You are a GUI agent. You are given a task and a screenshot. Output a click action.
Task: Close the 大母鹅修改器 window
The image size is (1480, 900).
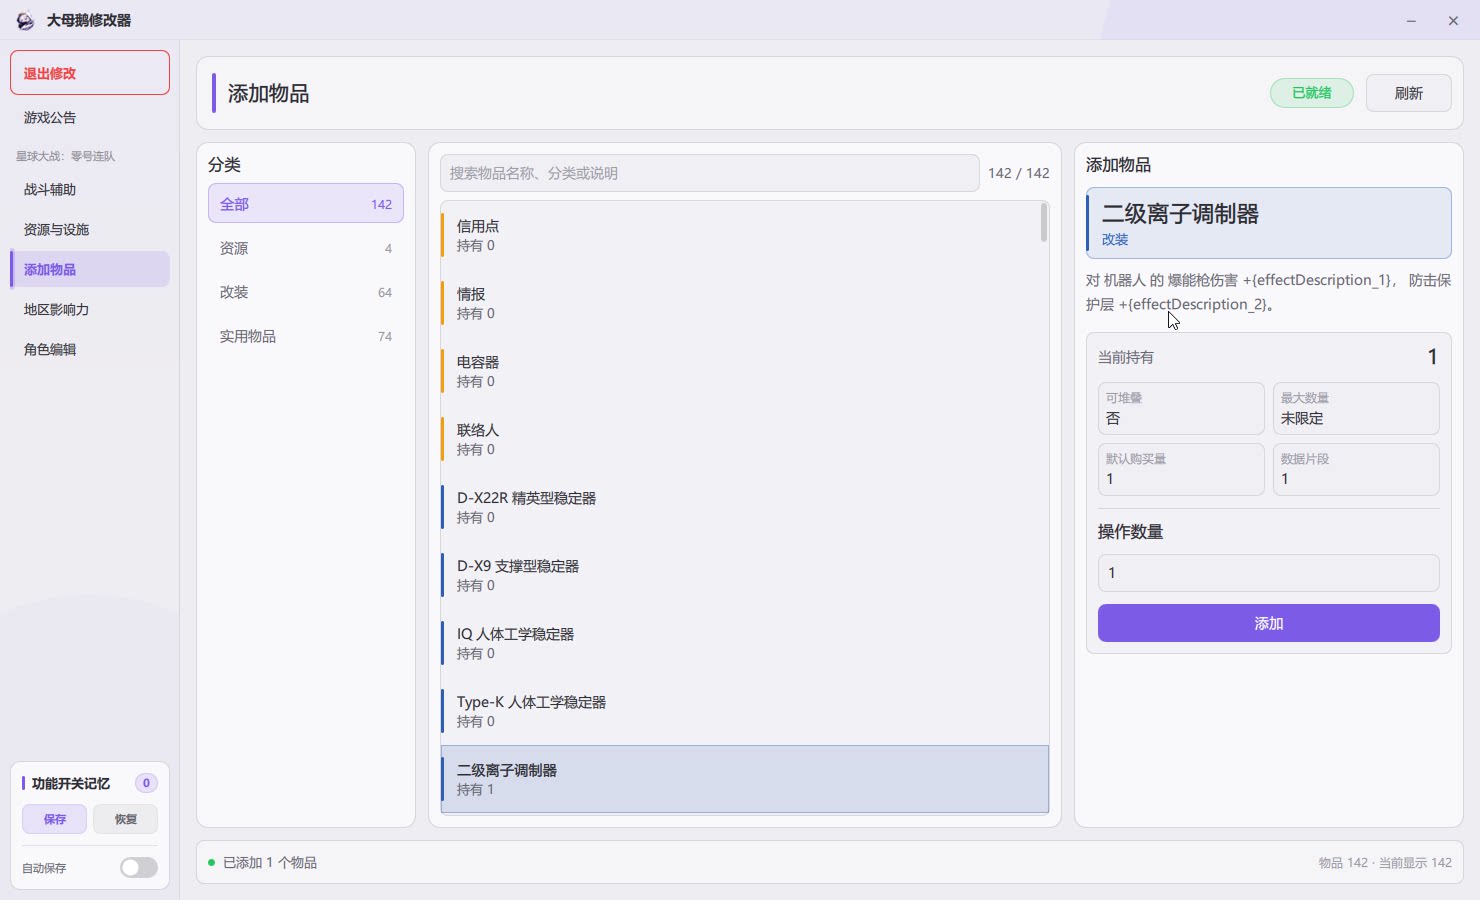pyautogui.click(x=1453, y=20)
